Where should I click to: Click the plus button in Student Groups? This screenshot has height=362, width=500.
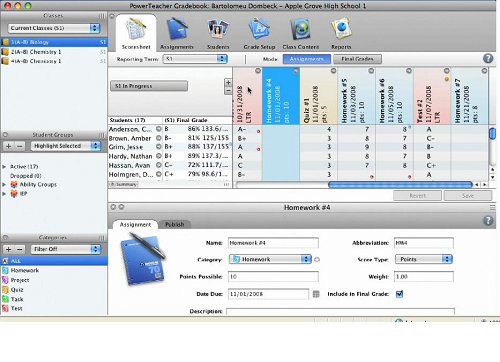(x=9, y=146)
